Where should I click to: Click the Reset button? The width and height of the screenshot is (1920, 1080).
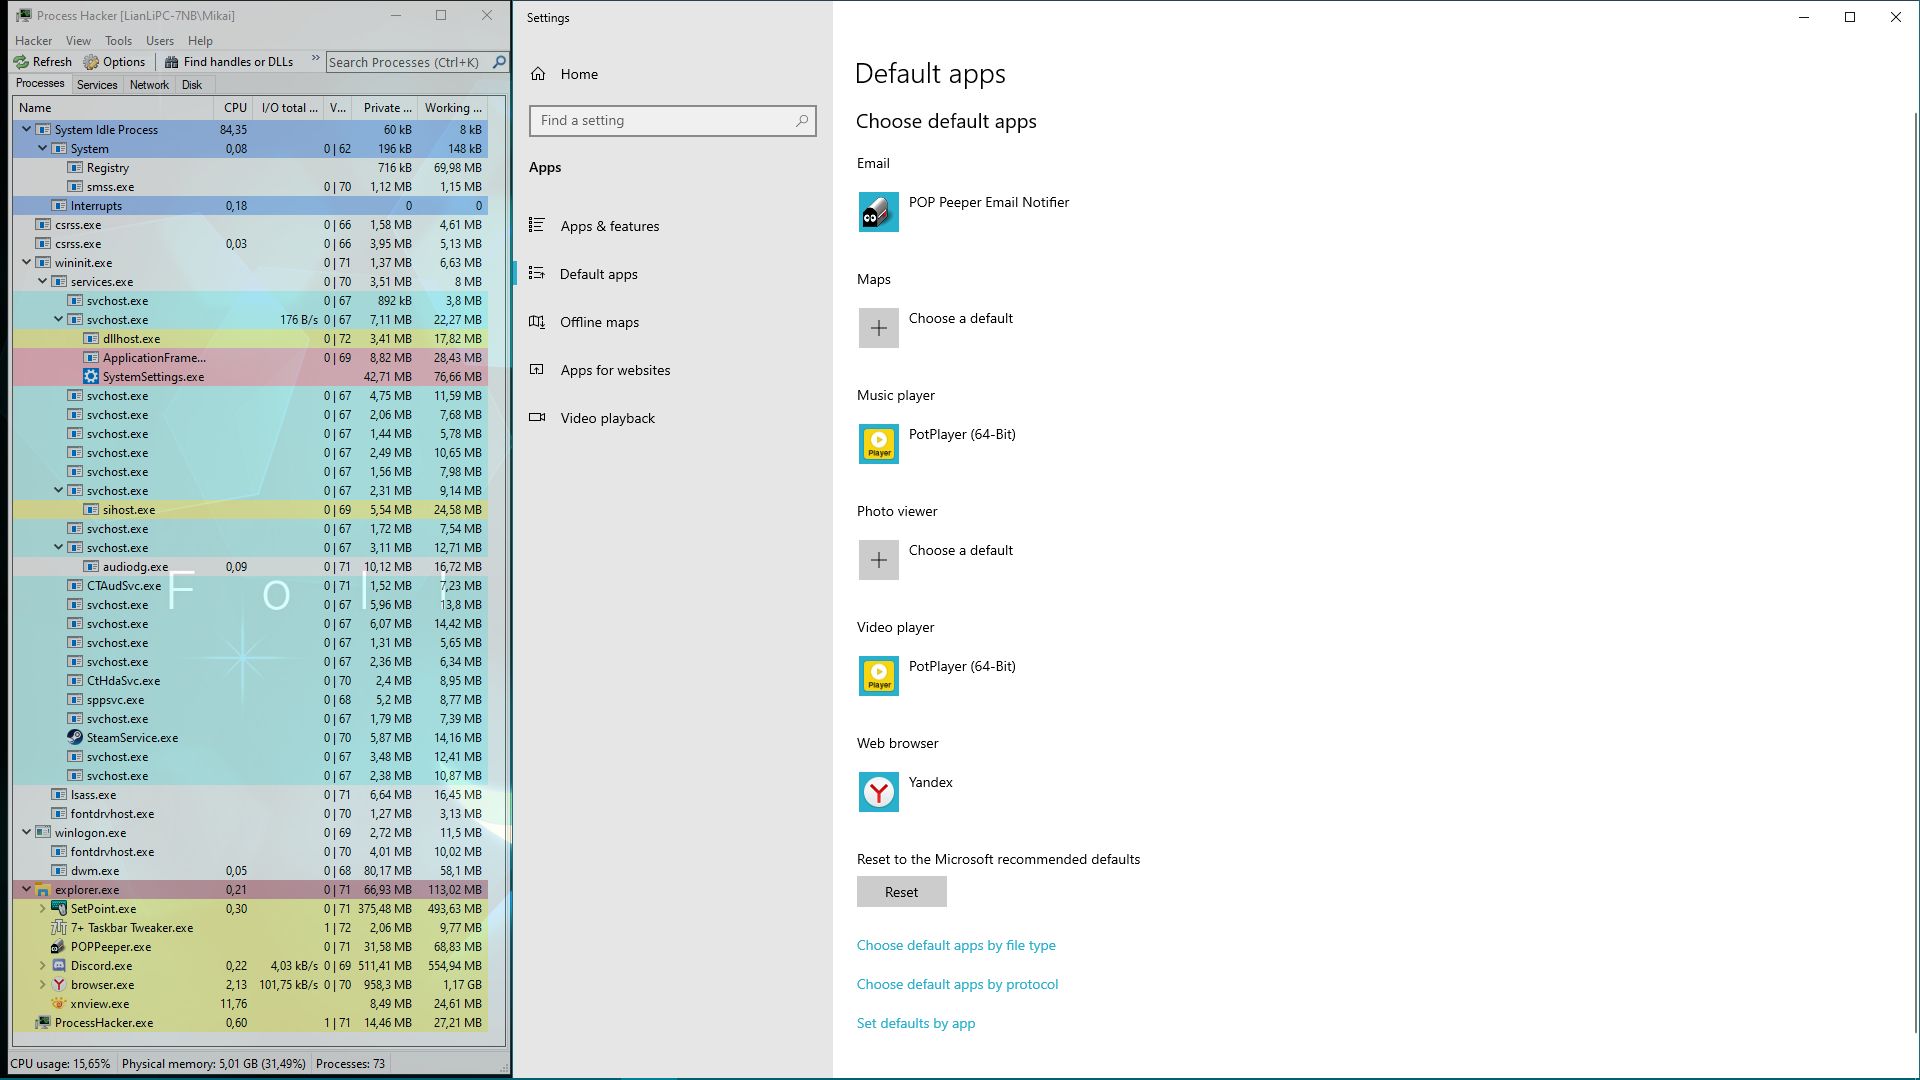pyautogui.click(x=901, y=892)
